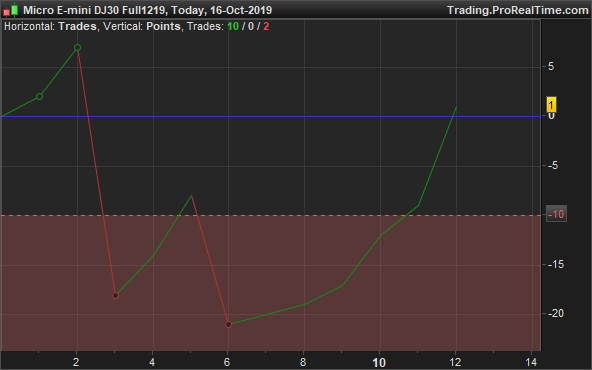Click the vertical axis label -5
Screen dimensions: 592x370
553,165
